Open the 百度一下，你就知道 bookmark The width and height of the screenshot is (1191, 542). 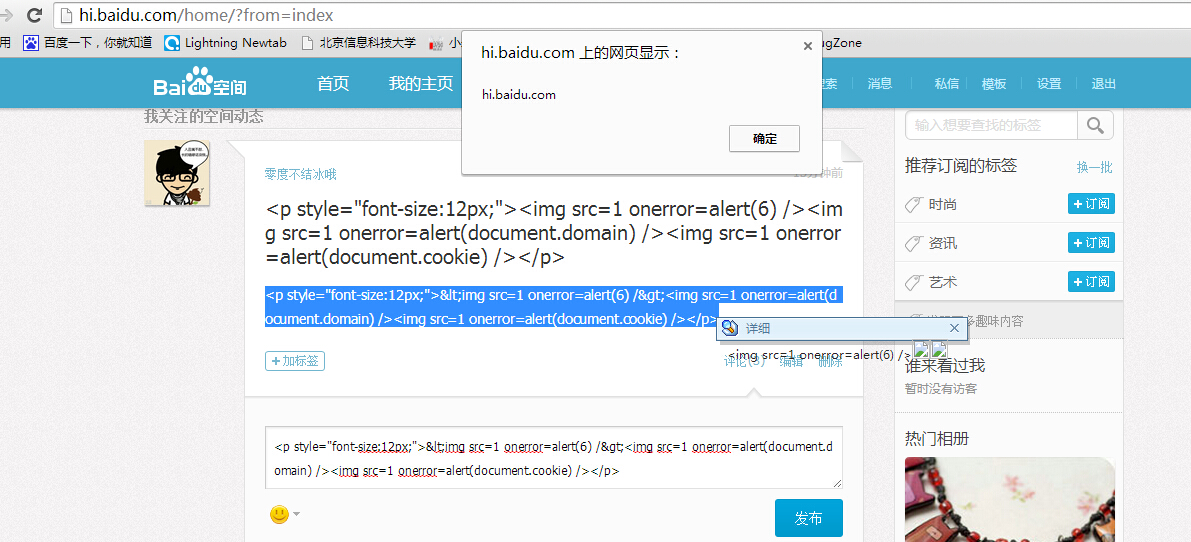click(x=87, y=43)
